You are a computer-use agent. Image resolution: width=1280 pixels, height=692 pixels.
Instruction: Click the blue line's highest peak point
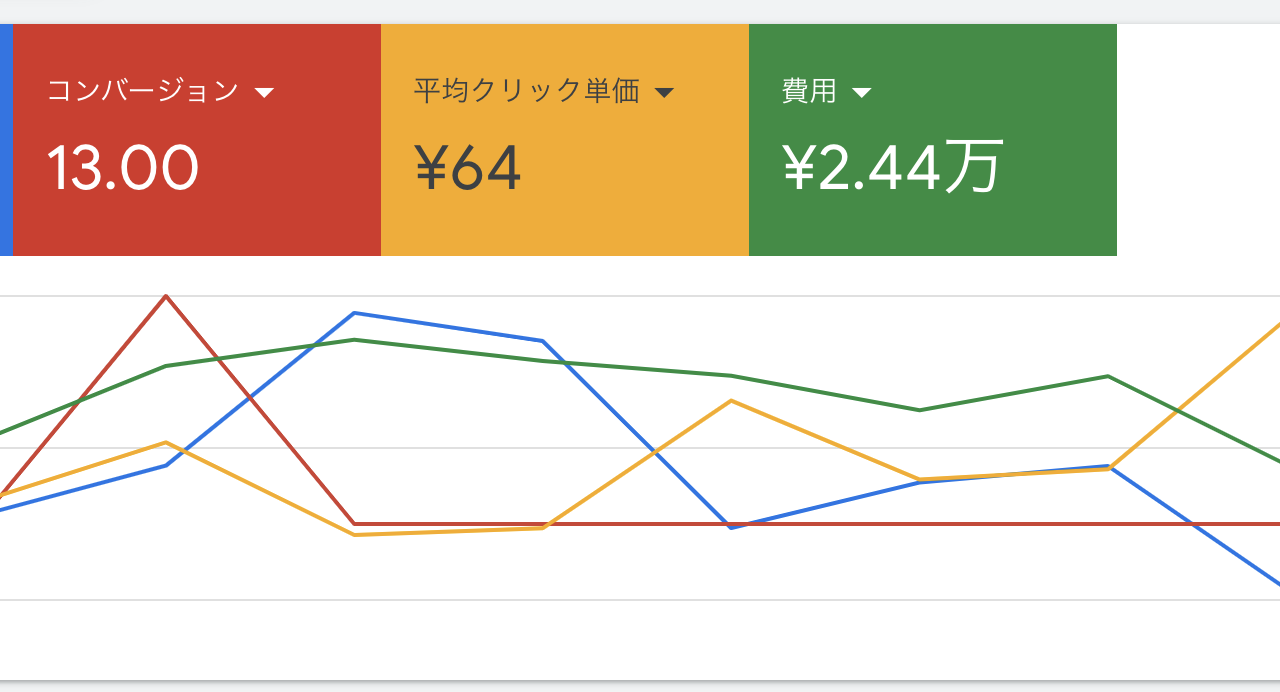(354, 313)
